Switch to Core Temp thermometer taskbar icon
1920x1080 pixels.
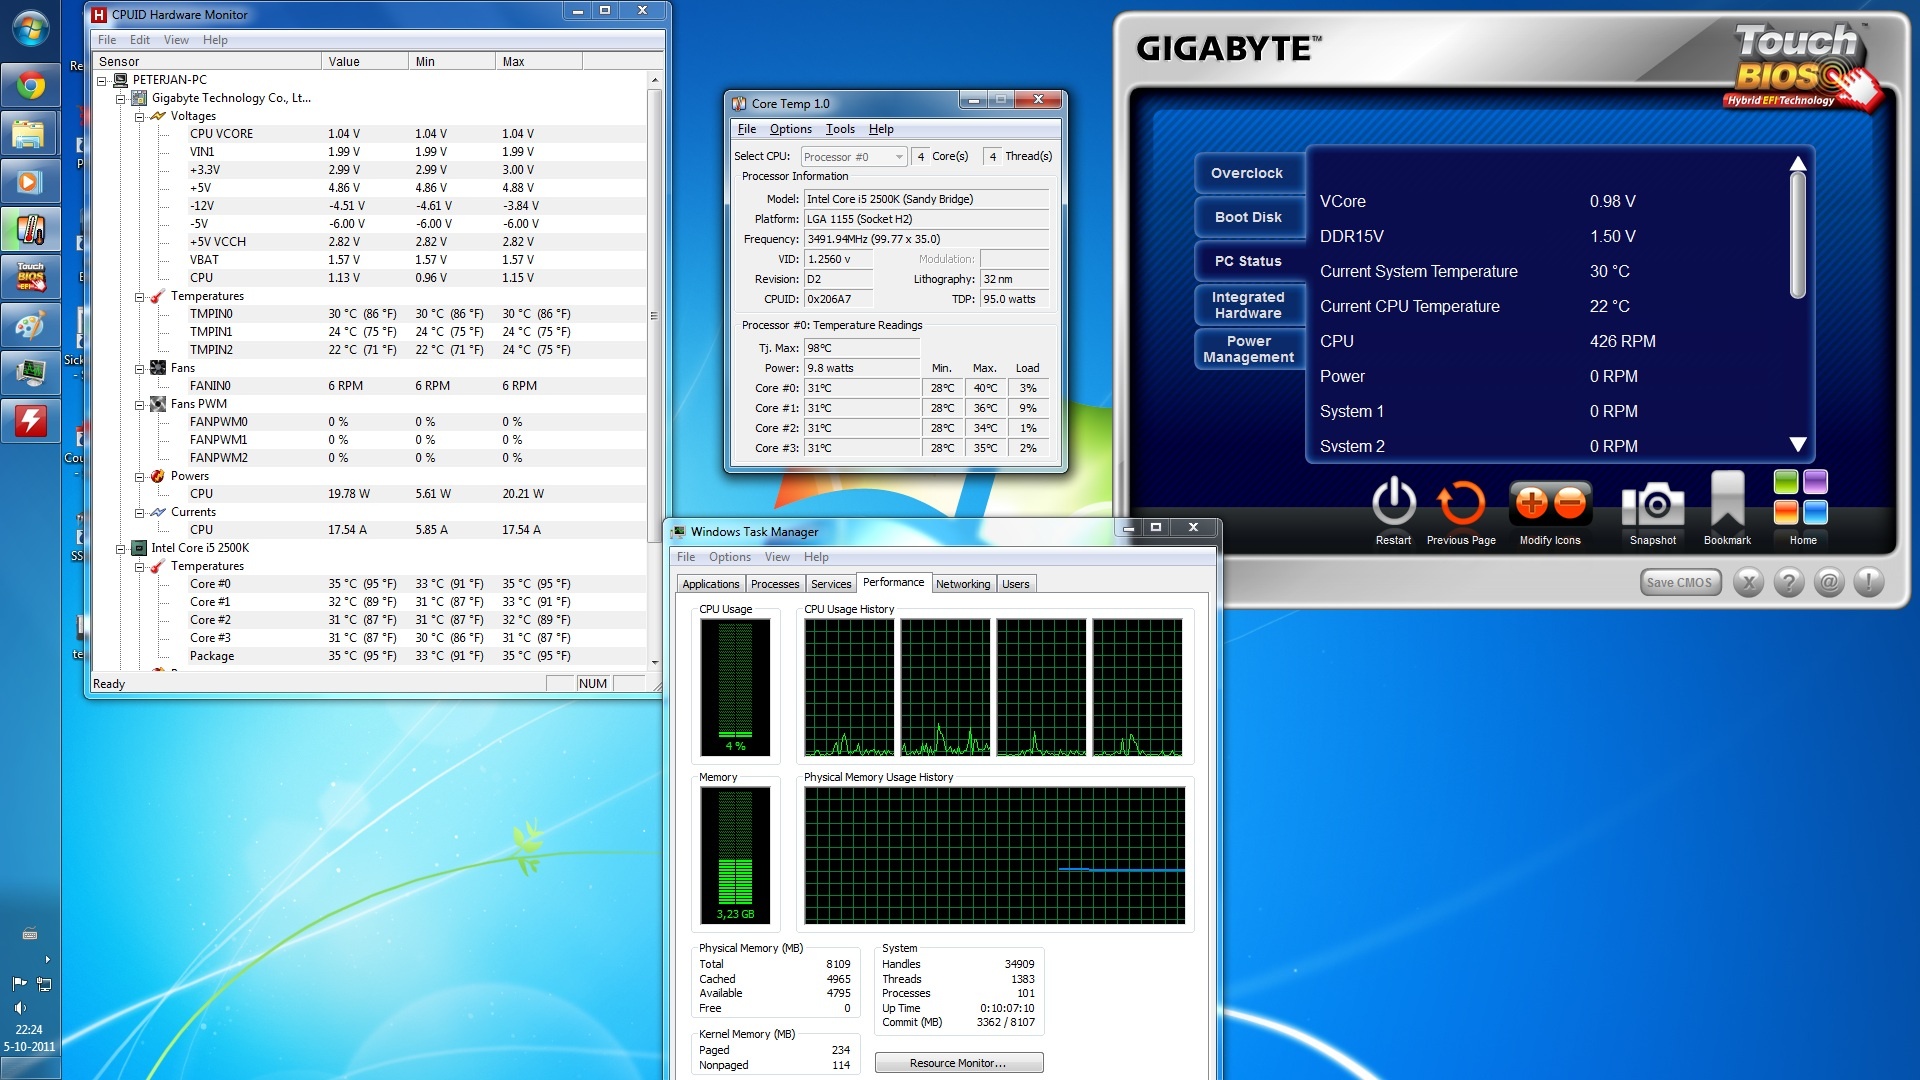(x=30, y=231)
